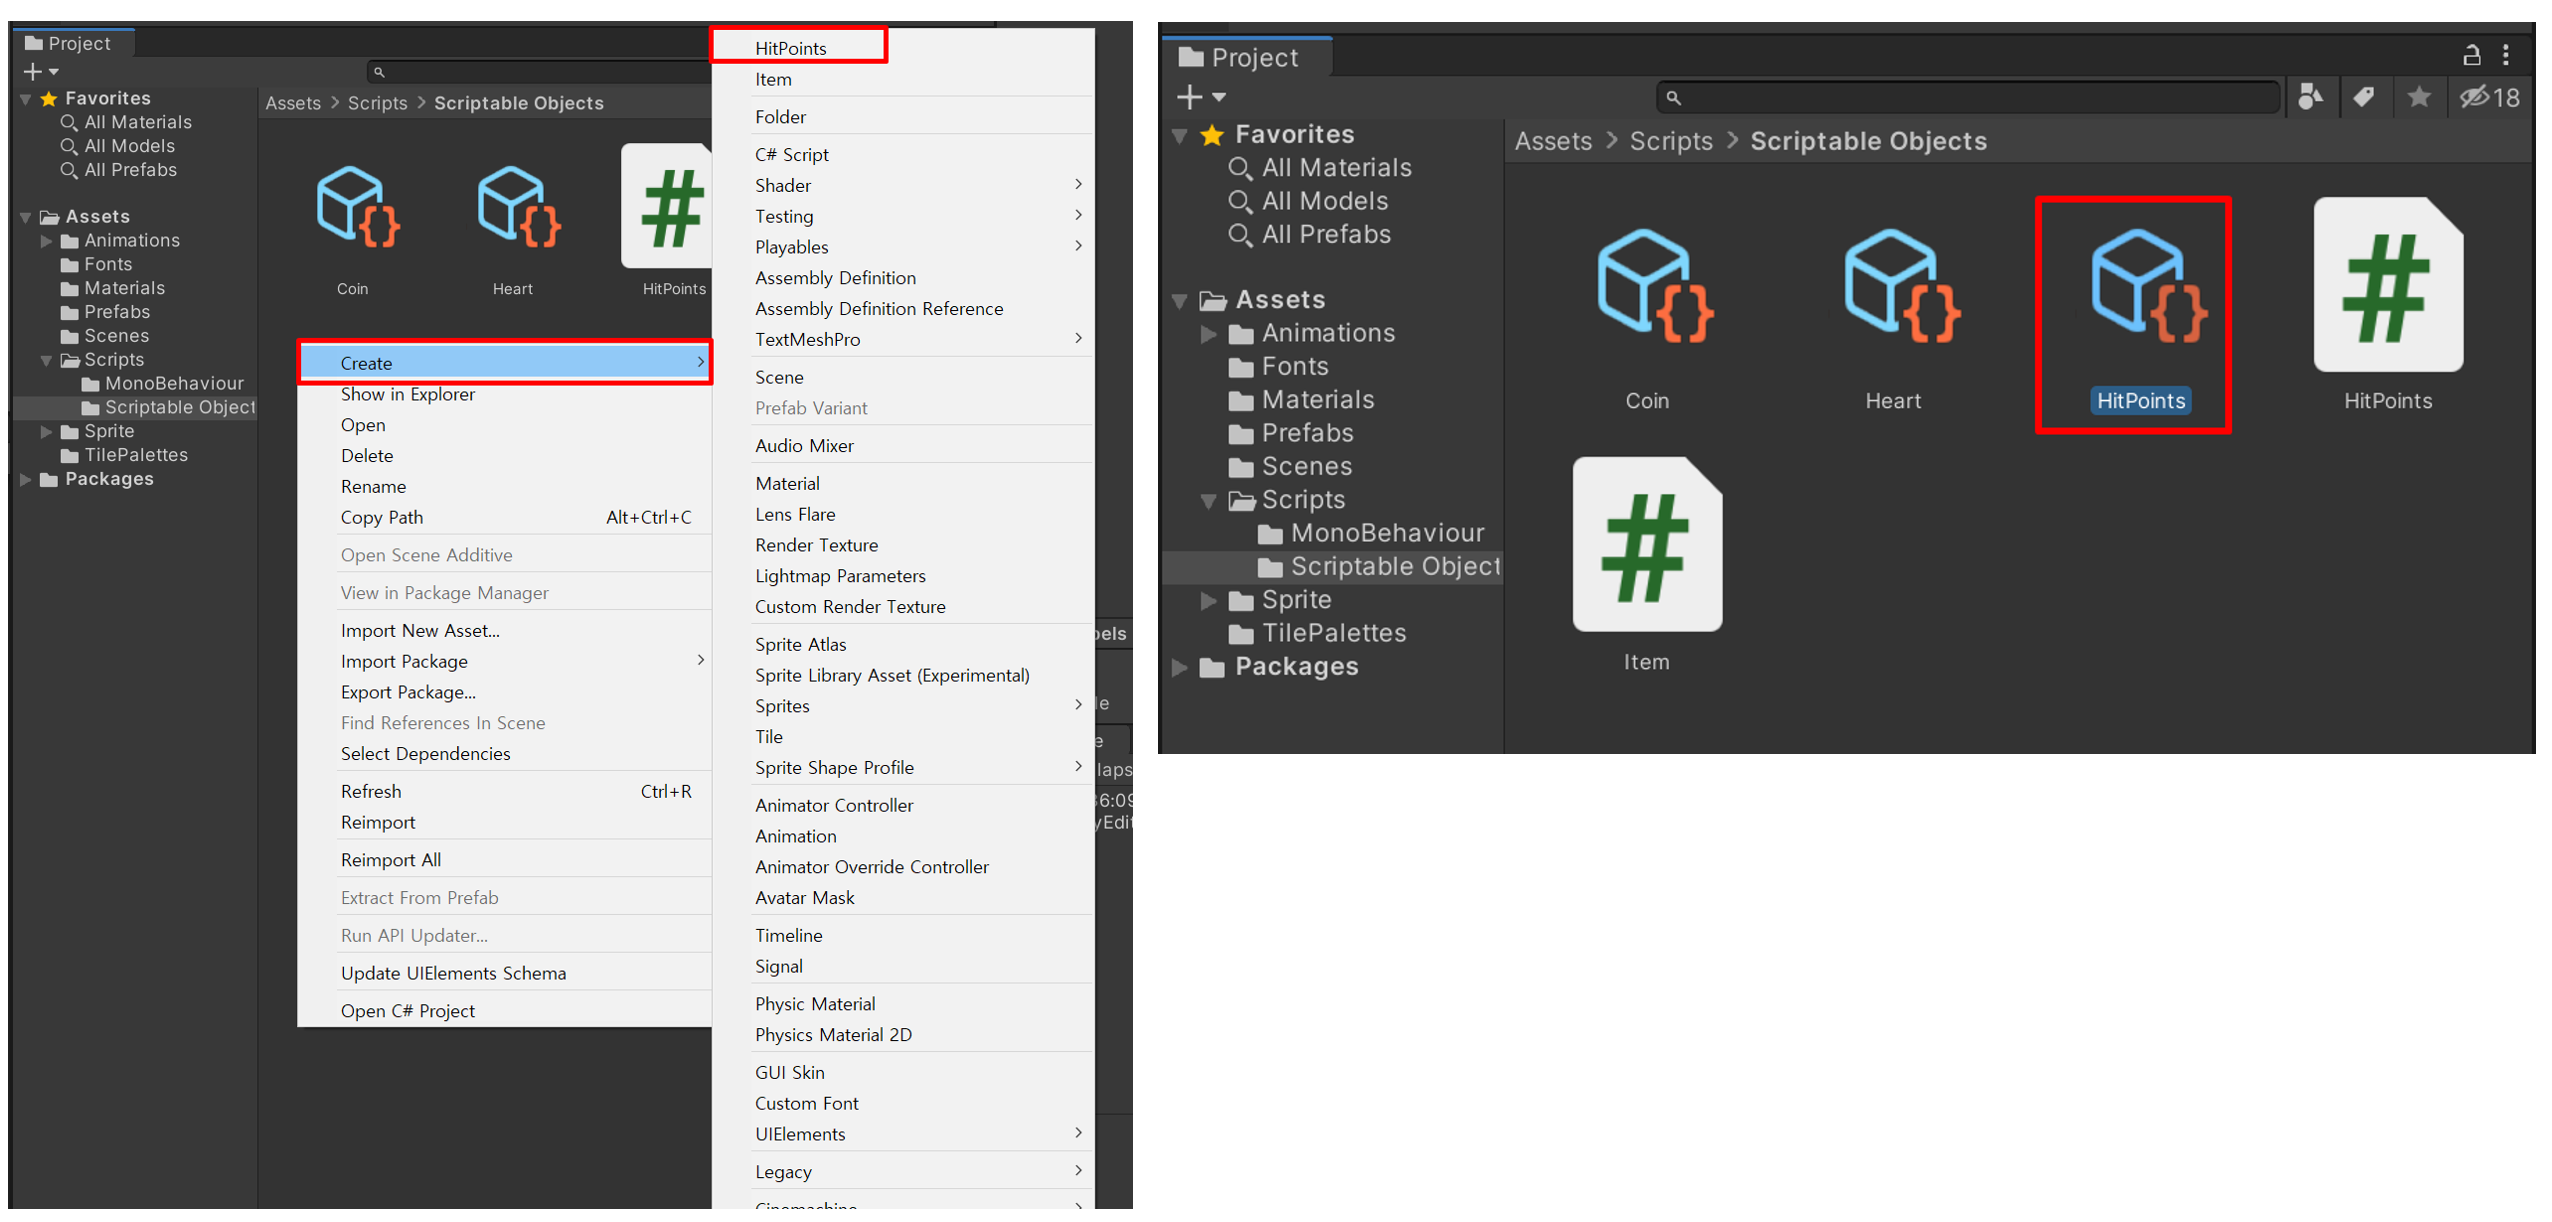Click the lock icon in right Project panel
This screenshot has width=2552, height=1222.
pyautogui.click(x=2470, y=55)
